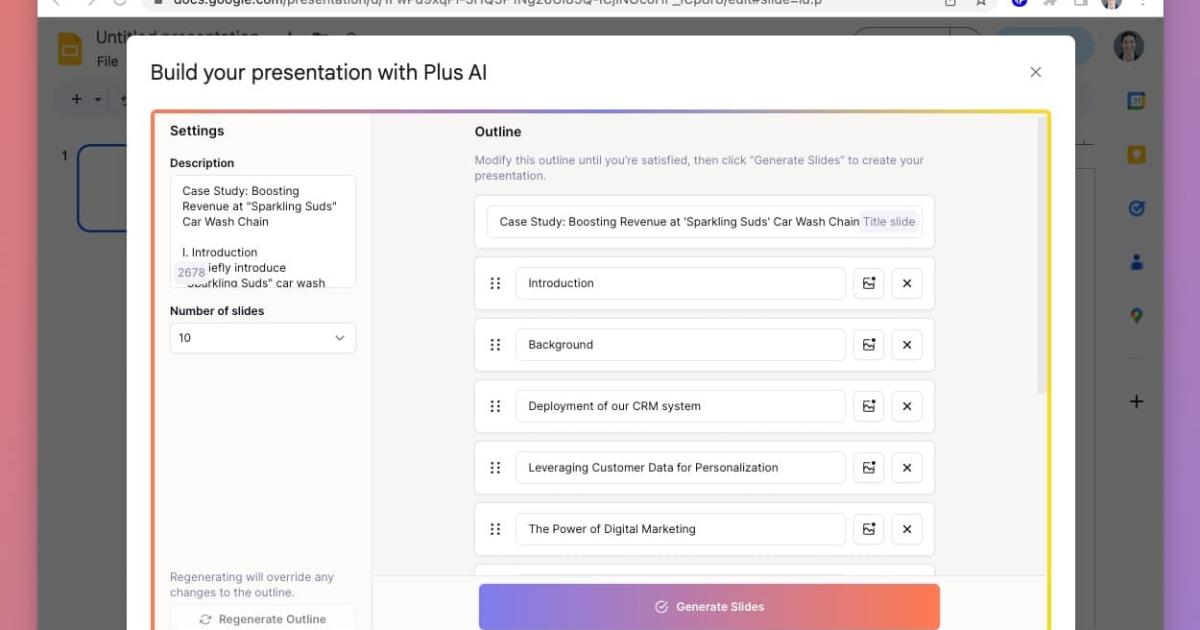Screen dimensions: 1200x630
Task: Open the Number of slides dropdown
Action: (262, 338)
